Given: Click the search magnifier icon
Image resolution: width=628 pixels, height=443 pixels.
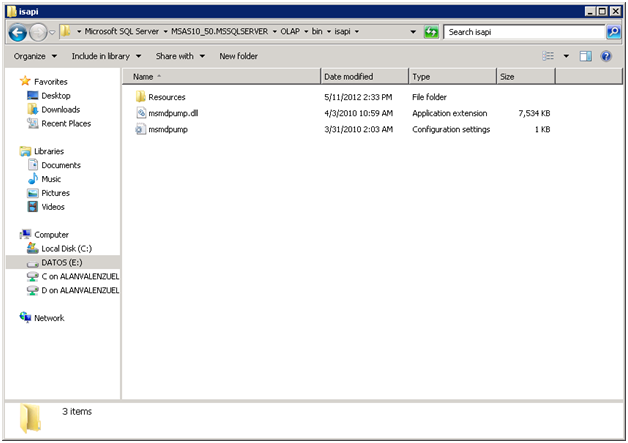Looking at the screenshot, I should [x=613, y=32].
